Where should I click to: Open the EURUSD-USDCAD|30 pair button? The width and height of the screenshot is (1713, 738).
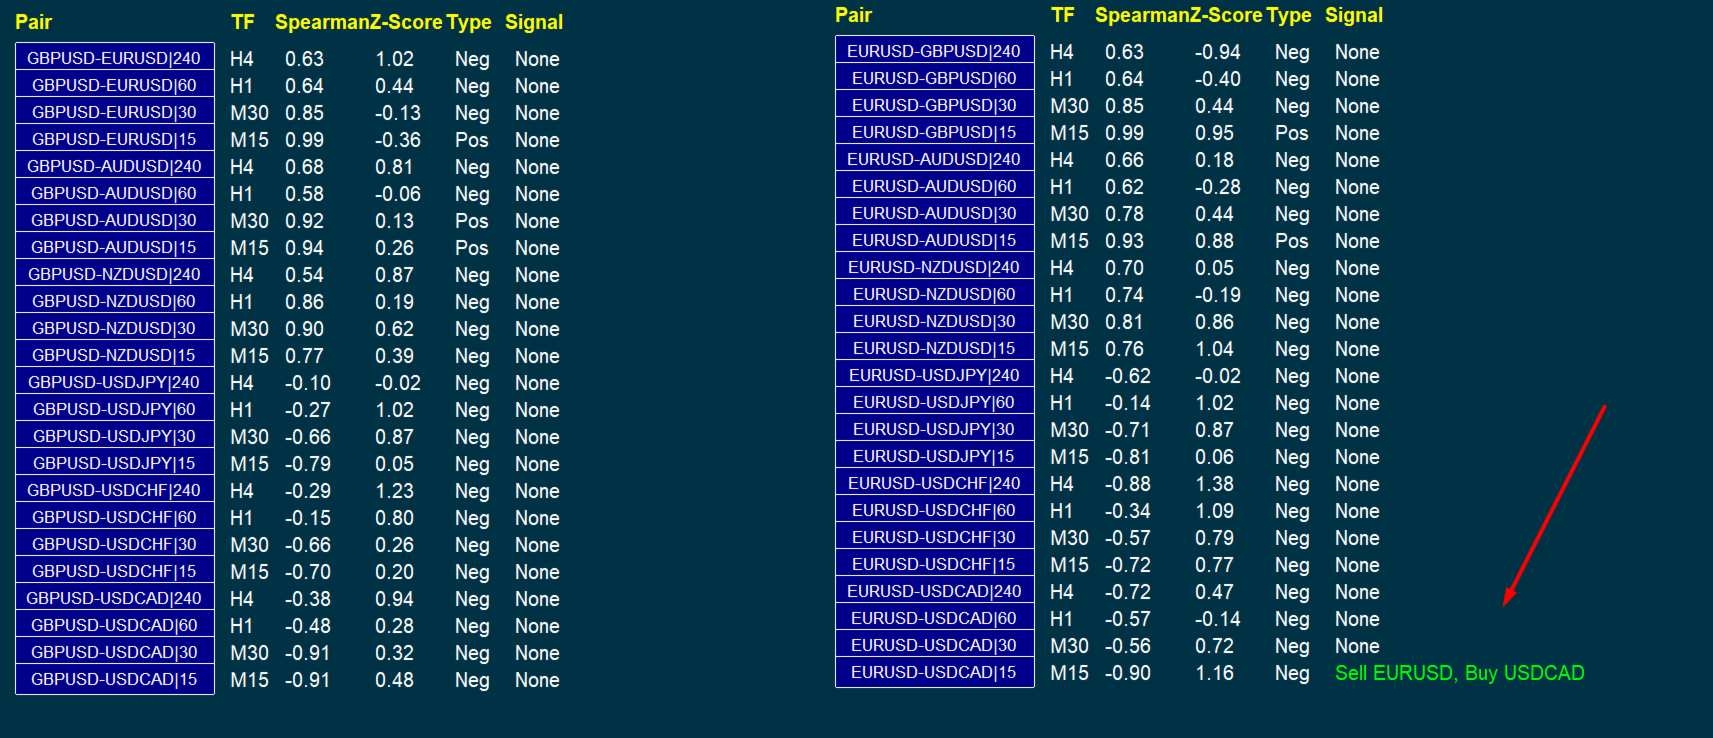tap(934, 645)
